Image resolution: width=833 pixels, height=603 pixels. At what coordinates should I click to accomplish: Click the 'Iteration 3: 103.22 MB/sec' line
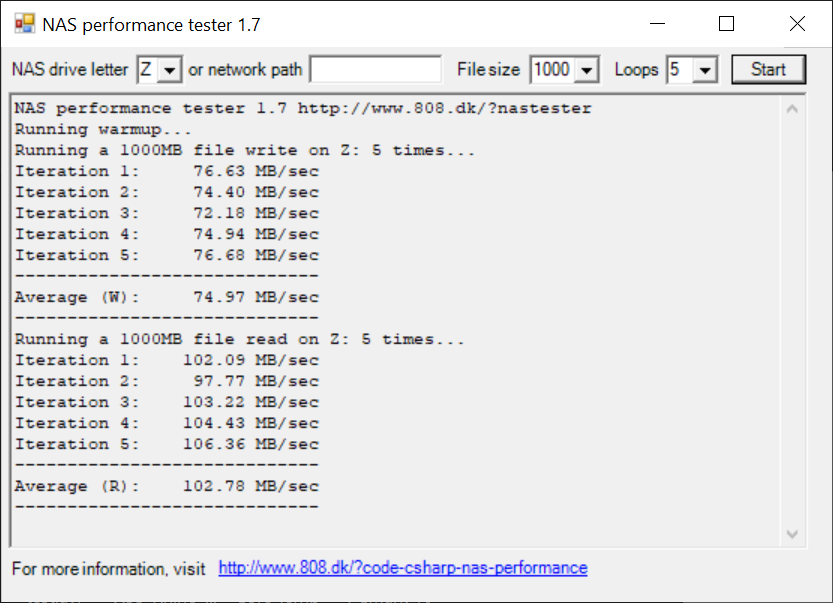(x=166, y=402)
